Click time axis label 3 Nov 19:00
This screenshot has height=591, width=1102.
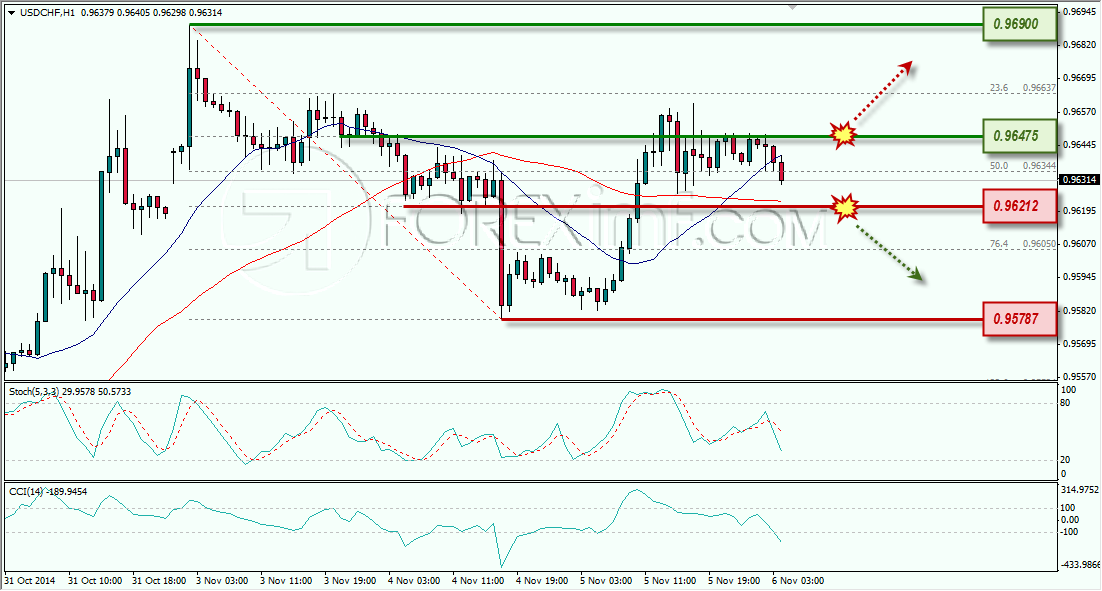click(350, 580)
